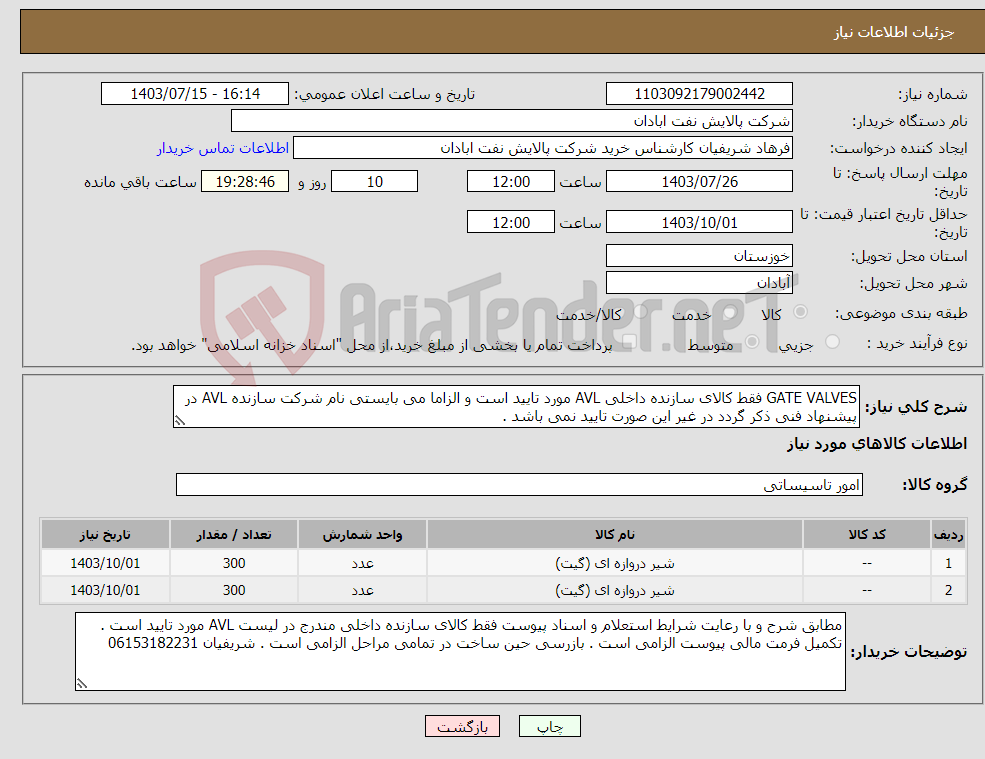Image resolution: width=985 pixels, height=759 pixels.
Task: Click the delivery city field آبادان
Action: pyautogui.click(x=699, y=283)
